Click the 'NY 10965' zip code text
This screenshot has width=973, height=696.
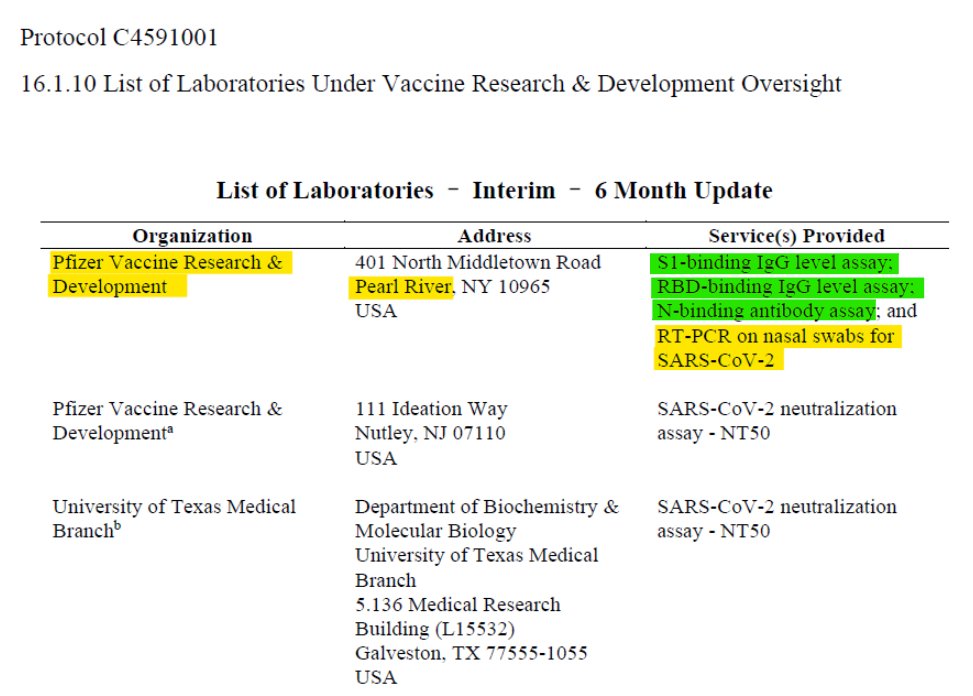(x=506, y=287)
